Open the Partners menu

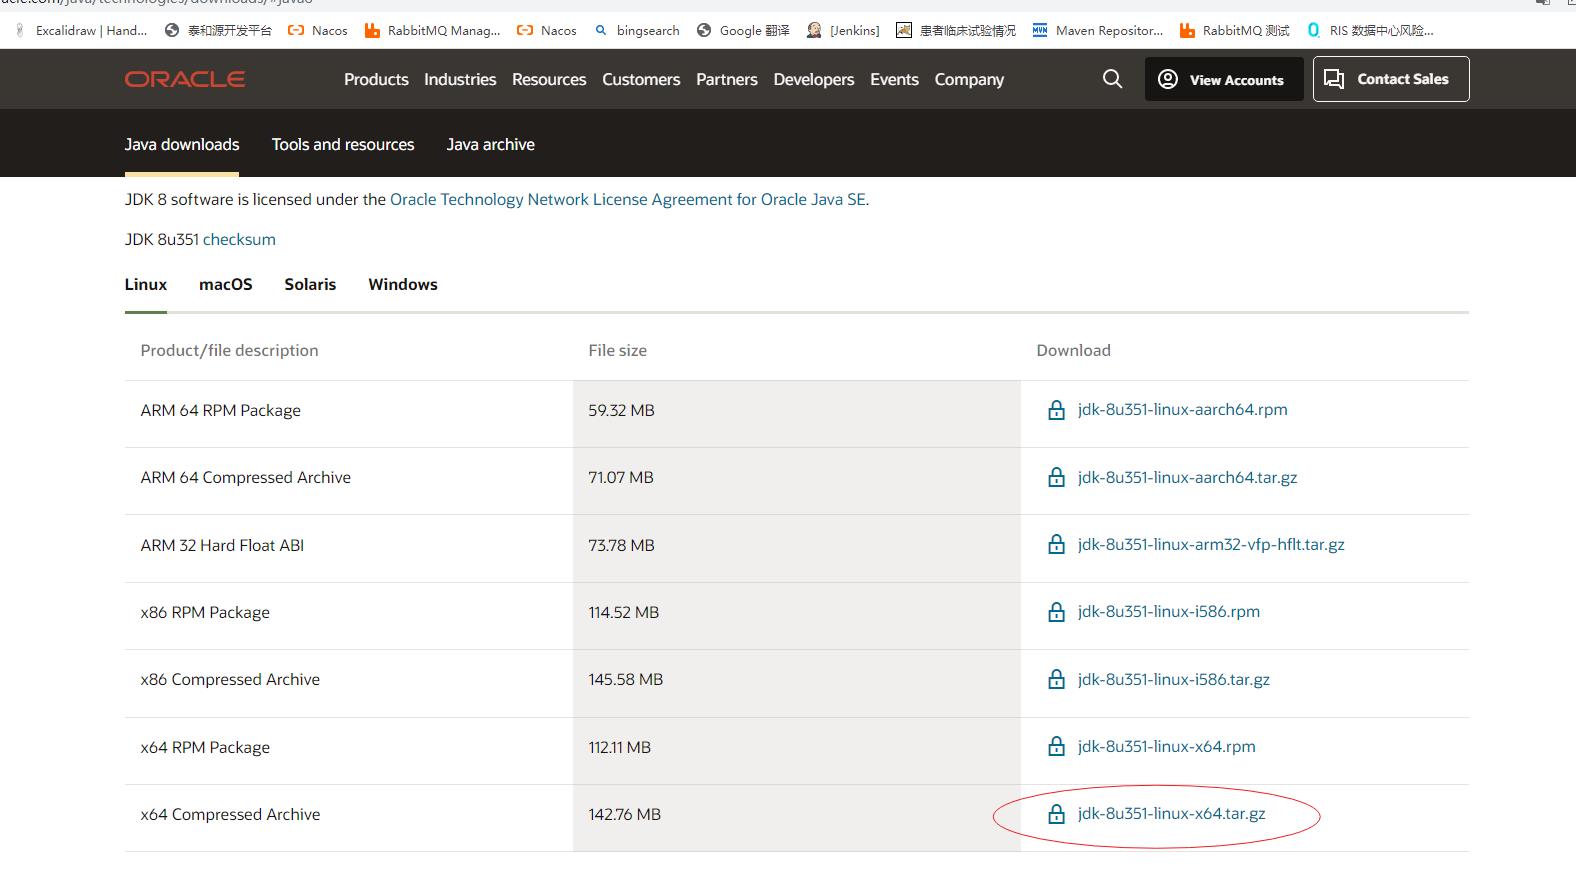point(727,79)
